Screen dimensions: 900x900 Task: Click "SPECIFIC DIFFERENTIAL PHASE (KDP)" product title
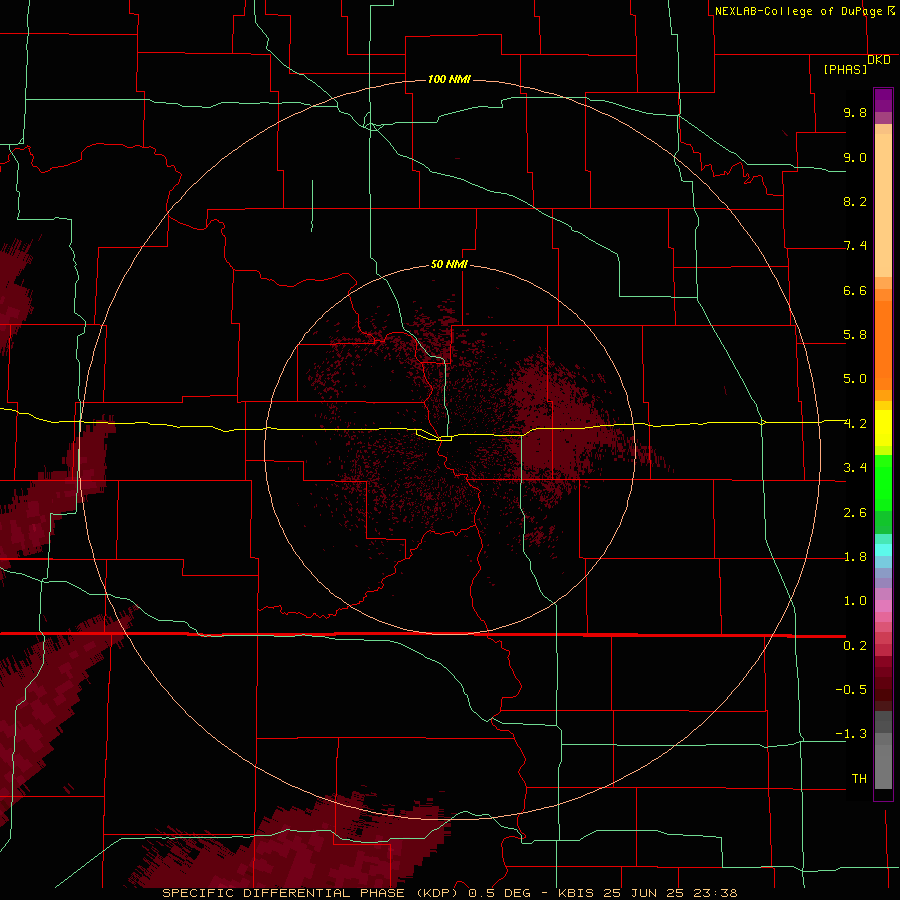pyautogui.click(x=311, y=893)
